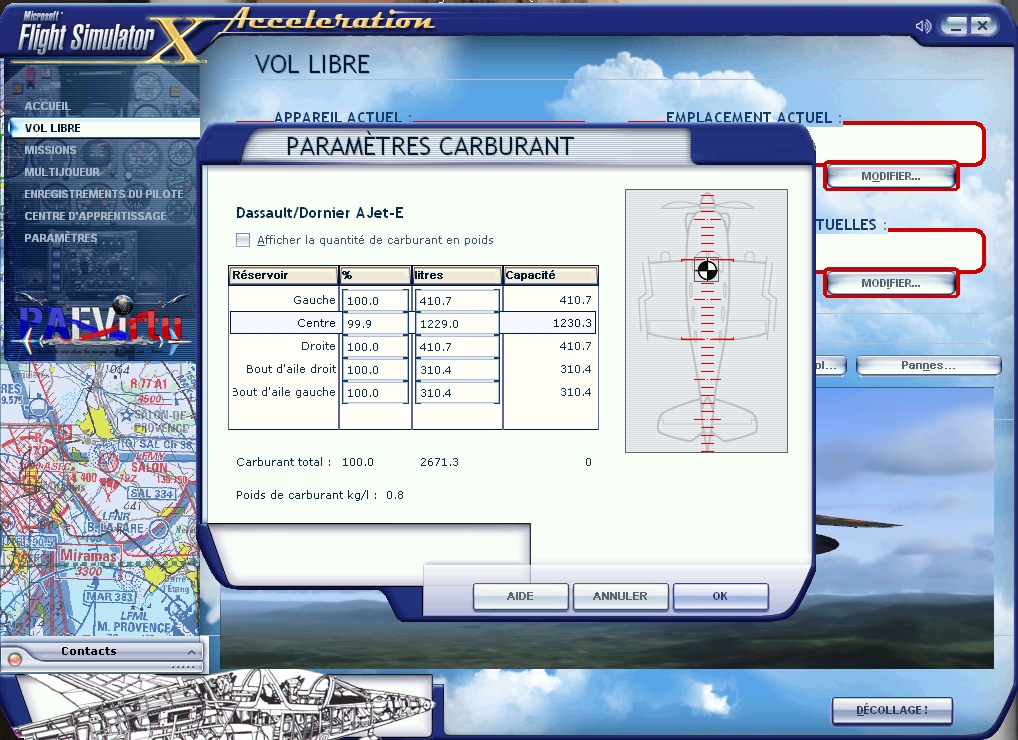The image size is (1018, 740).
Task: Click the Réservoir column header
Action: click(284, 275)
